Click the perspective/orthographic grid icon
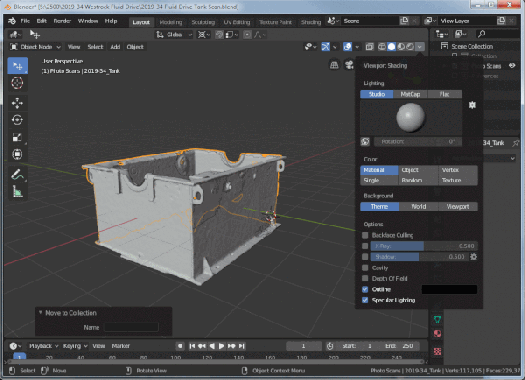525x380 pixels. tap(334, 65)
